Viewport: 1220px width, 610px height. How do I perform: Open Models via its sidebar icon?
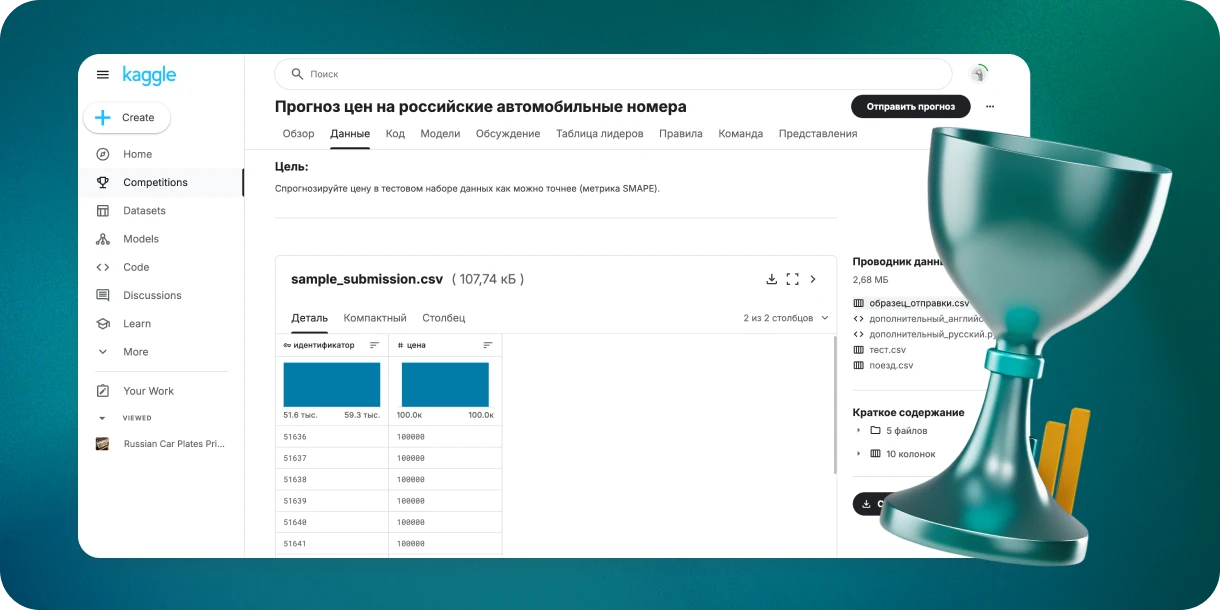[102, 239]
